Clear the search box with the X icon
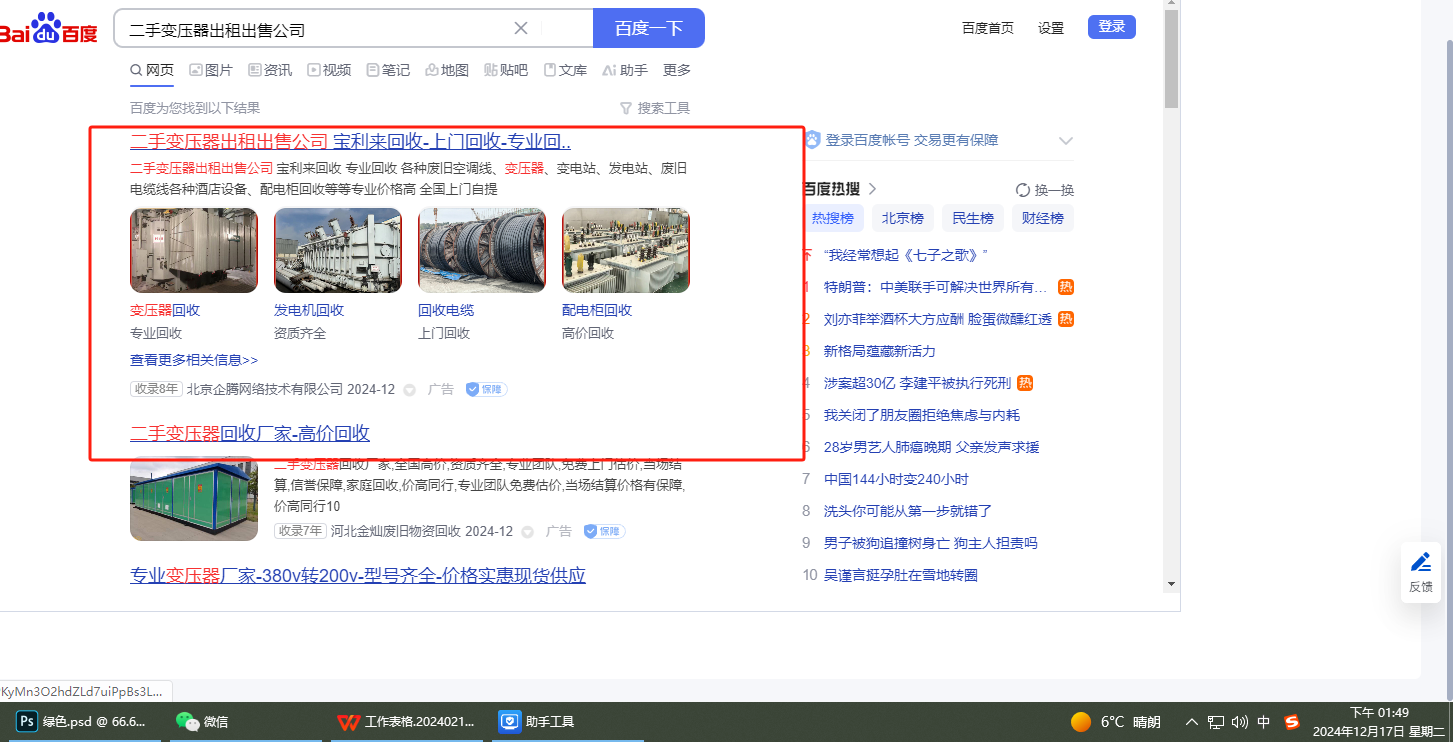This screenshot has height=742, width=1453. [521, 28]
